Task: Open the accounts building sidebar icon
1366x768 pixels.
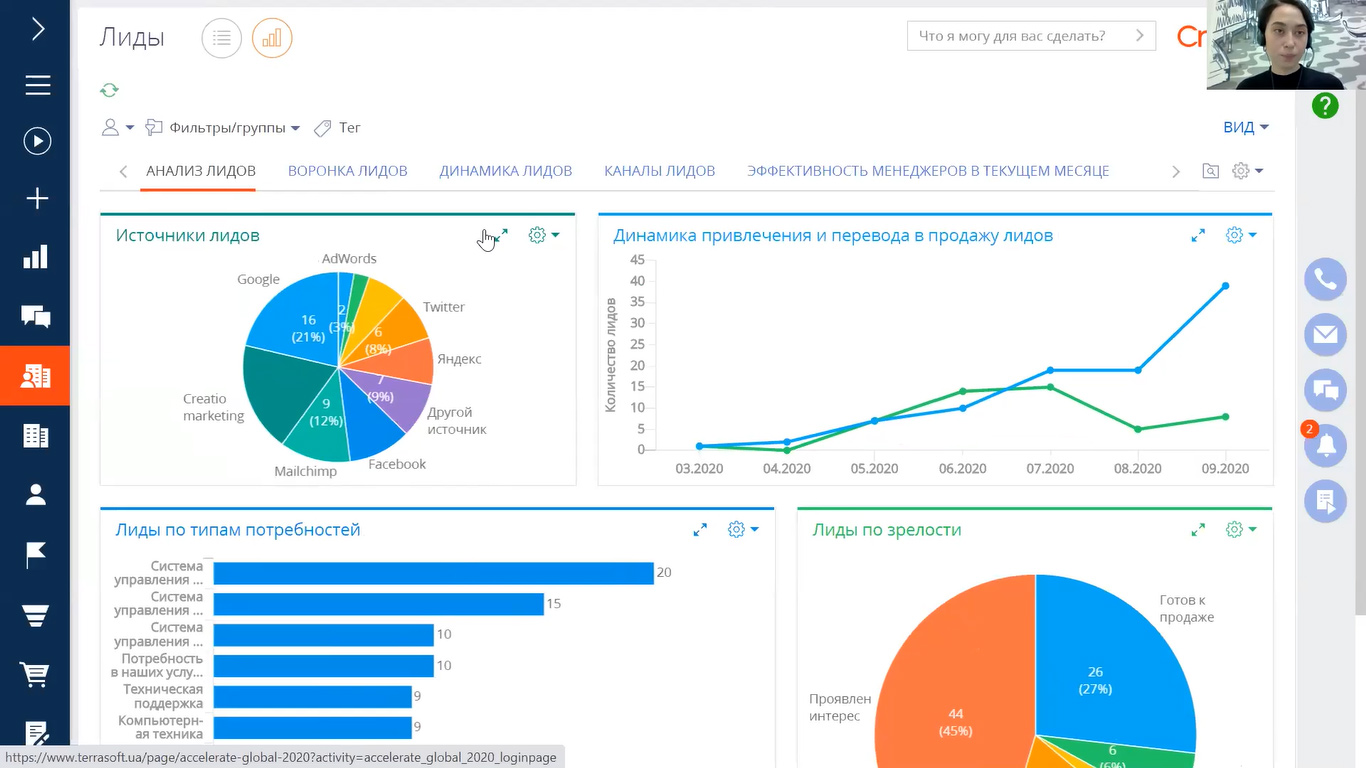Action: [x=36, y=435]
